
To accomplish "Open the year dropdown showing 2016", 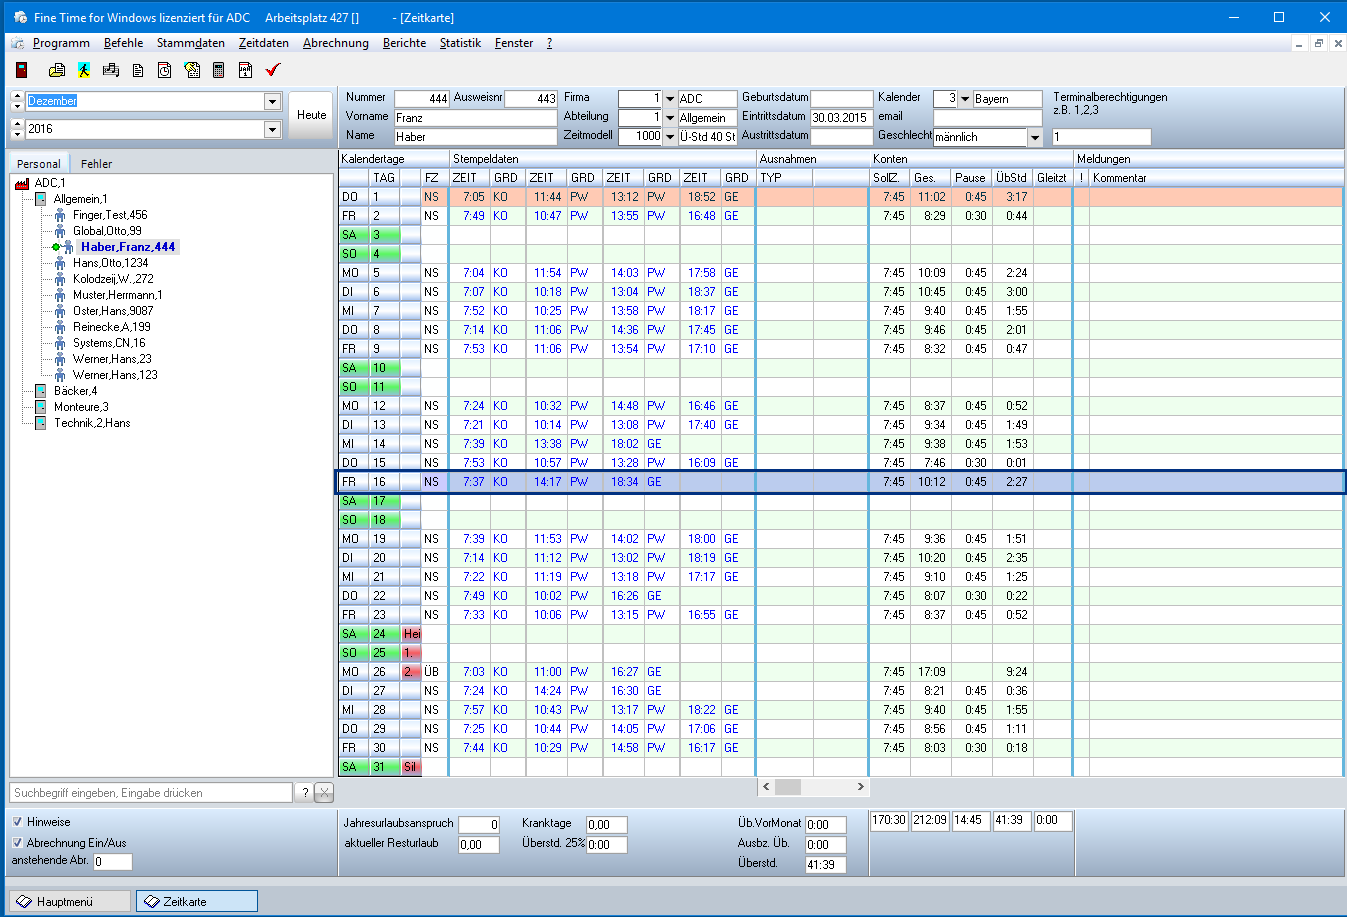I will 272,130.
